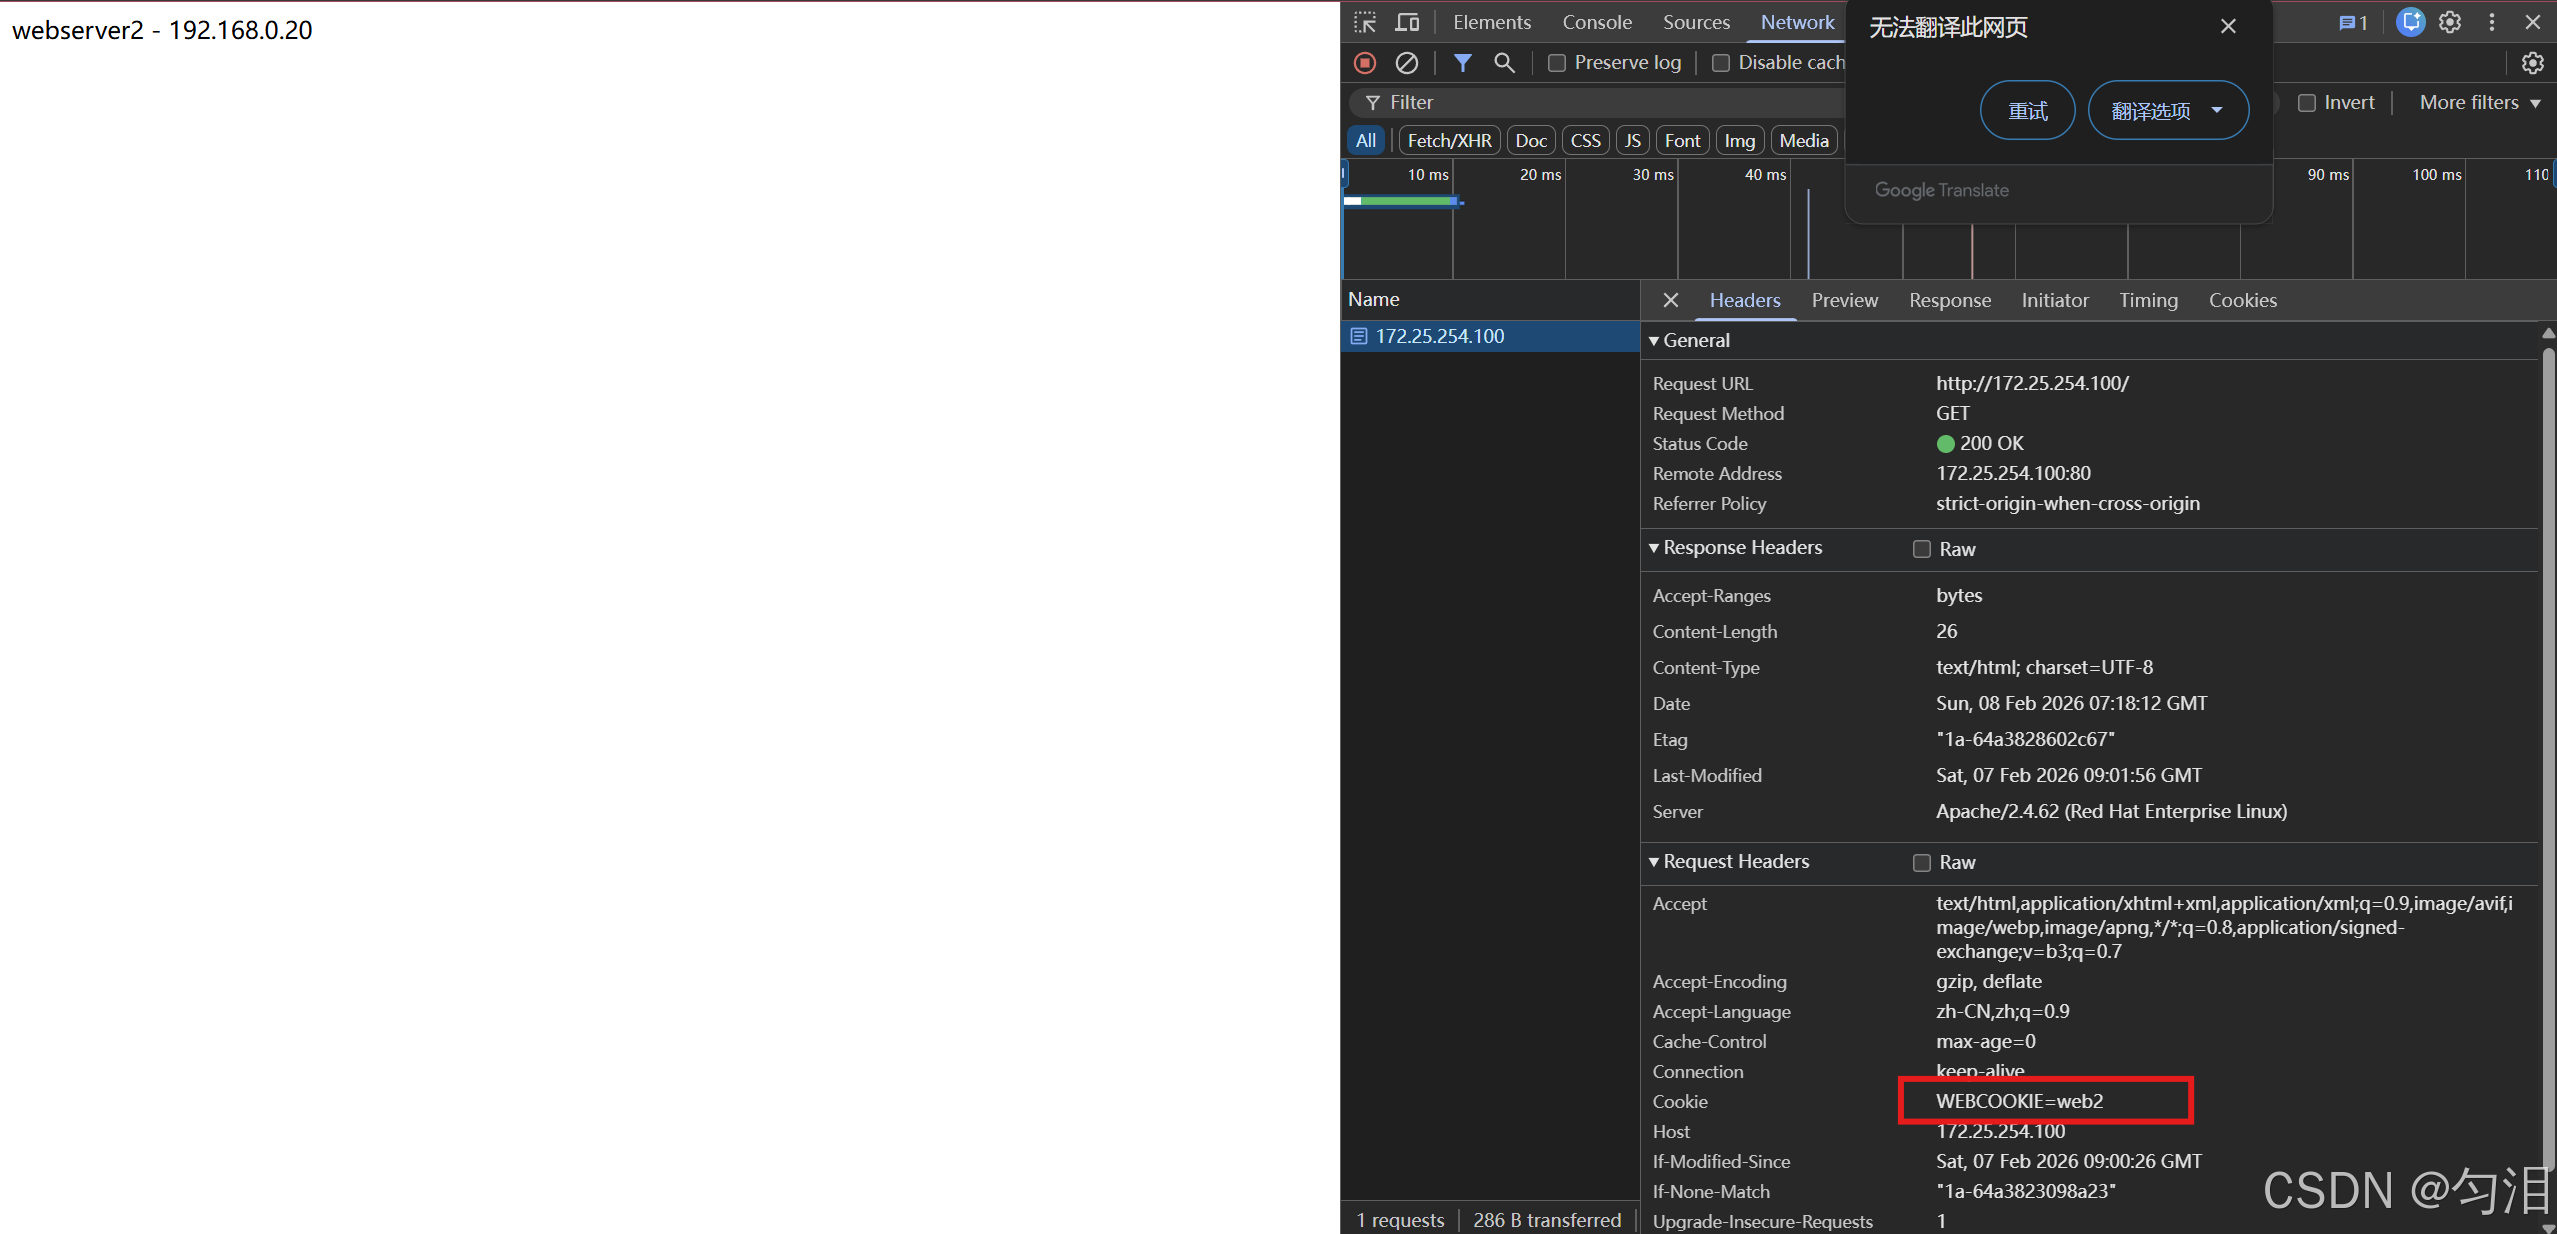Switch to the Console tab
The height and width of the screenshot is (1234, 2557).
pyautogui.click(x=1596, y=22)
